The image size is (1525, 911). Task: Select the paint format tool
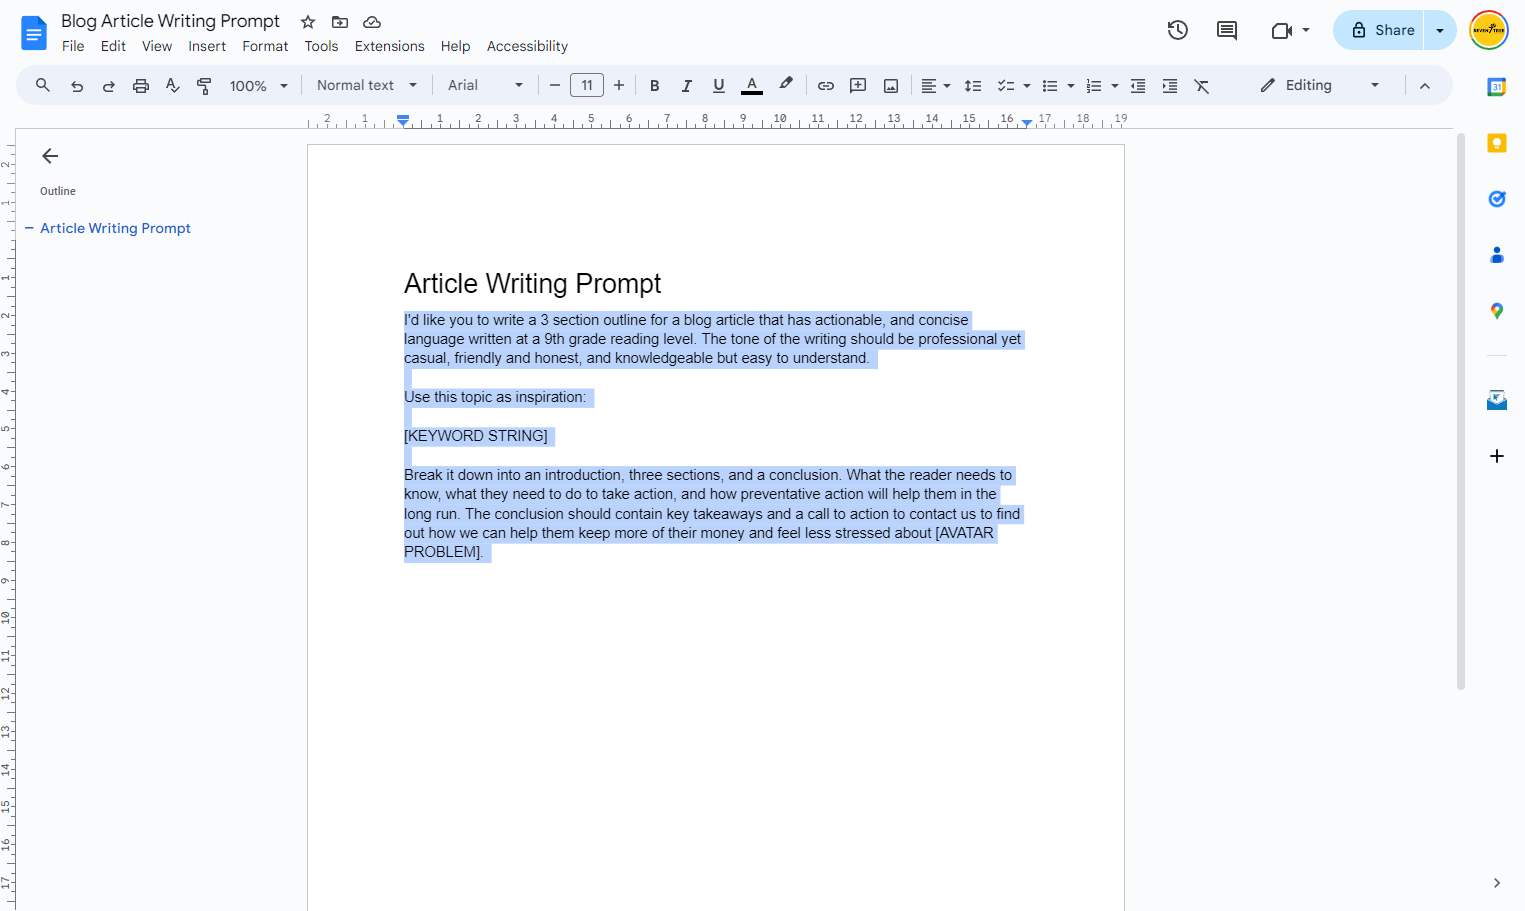[204, 86]
